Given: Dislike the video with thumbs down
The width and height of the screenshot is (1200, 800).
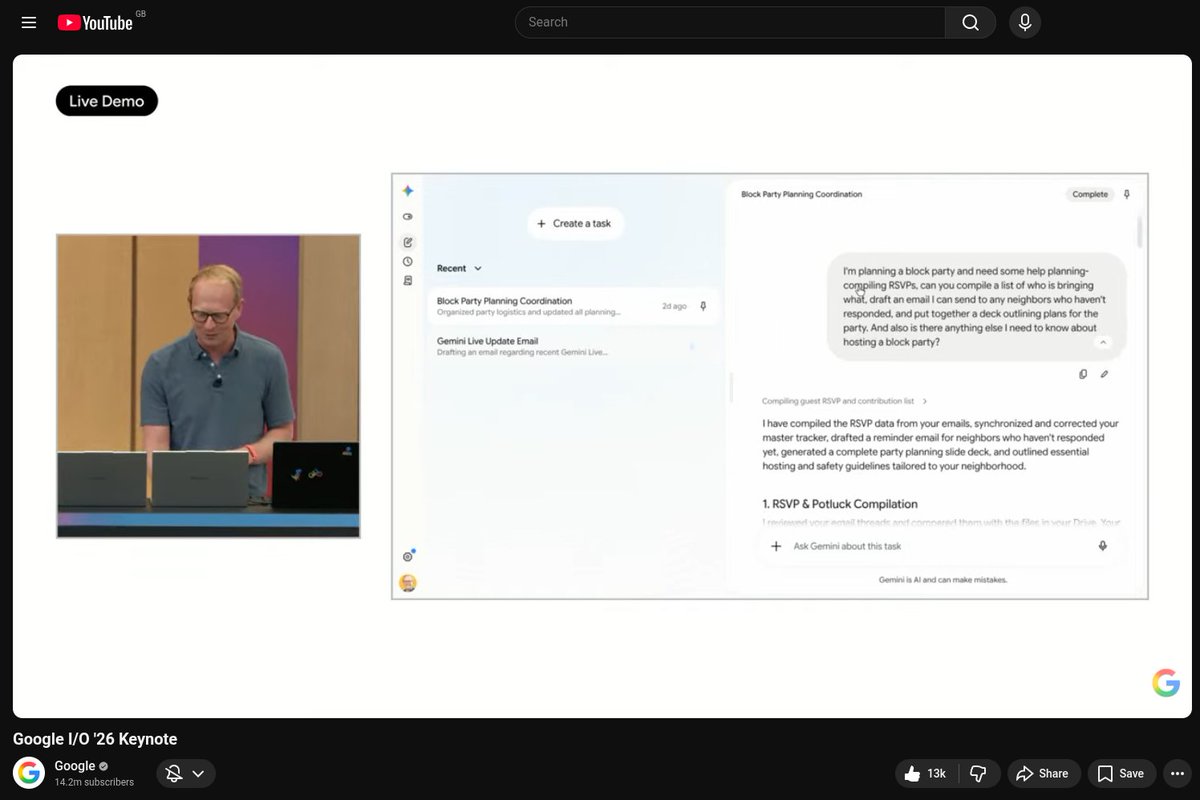Looking at the screenshot, I should (x=979, y=773).
